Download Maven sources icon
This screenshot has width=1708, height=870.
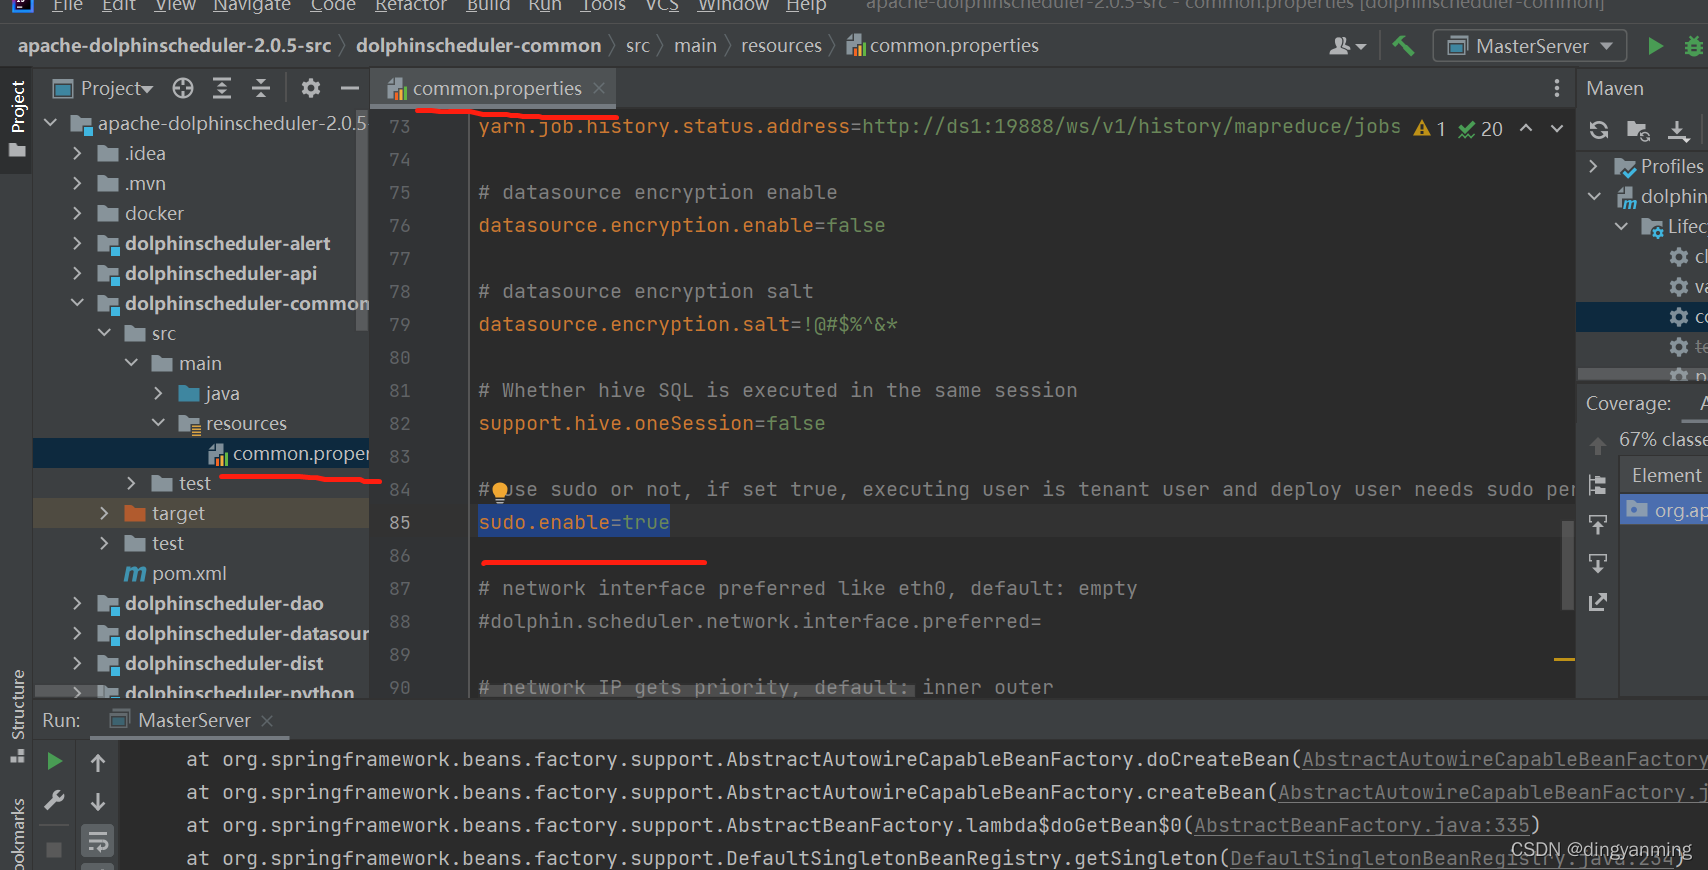pos(1678,130)
